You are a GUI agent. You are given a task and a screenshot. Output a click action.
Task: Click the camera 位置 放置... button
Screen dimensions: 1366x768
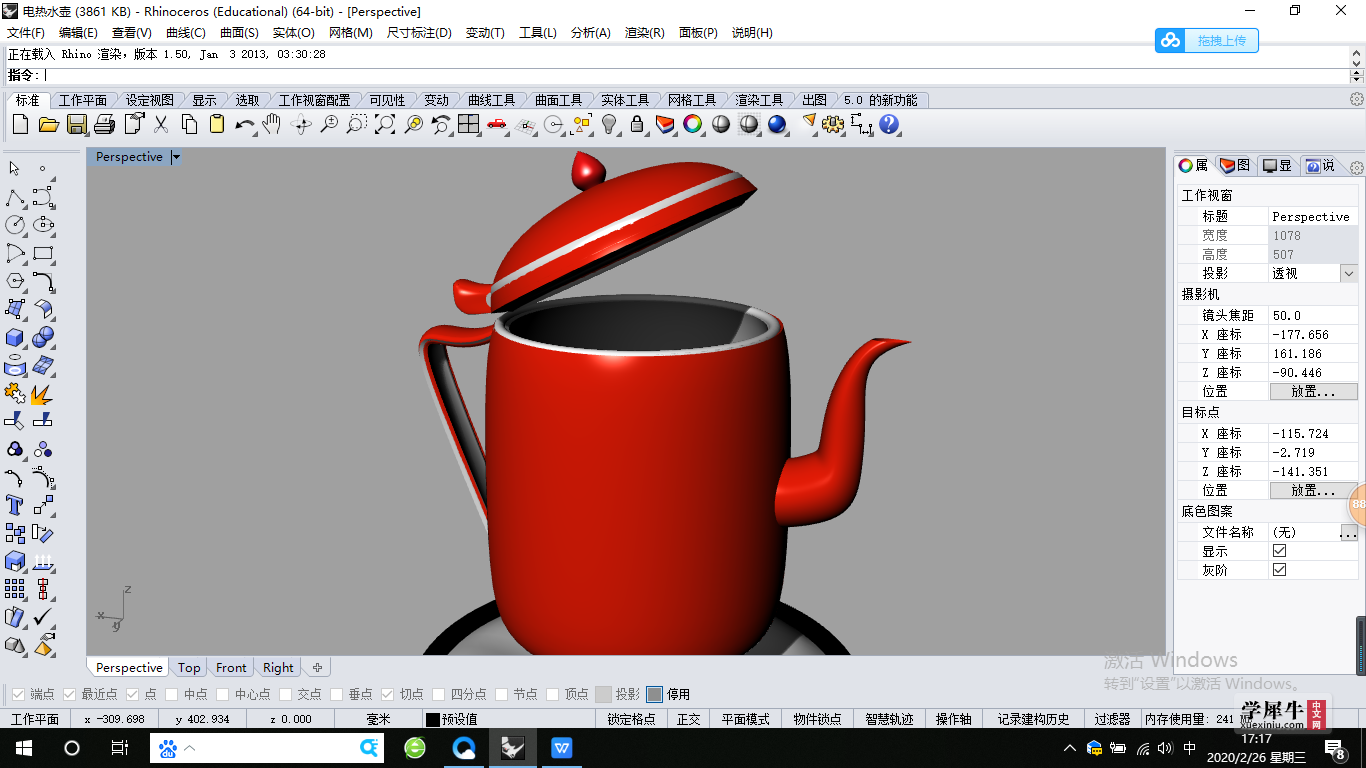tap(1313, 392)
